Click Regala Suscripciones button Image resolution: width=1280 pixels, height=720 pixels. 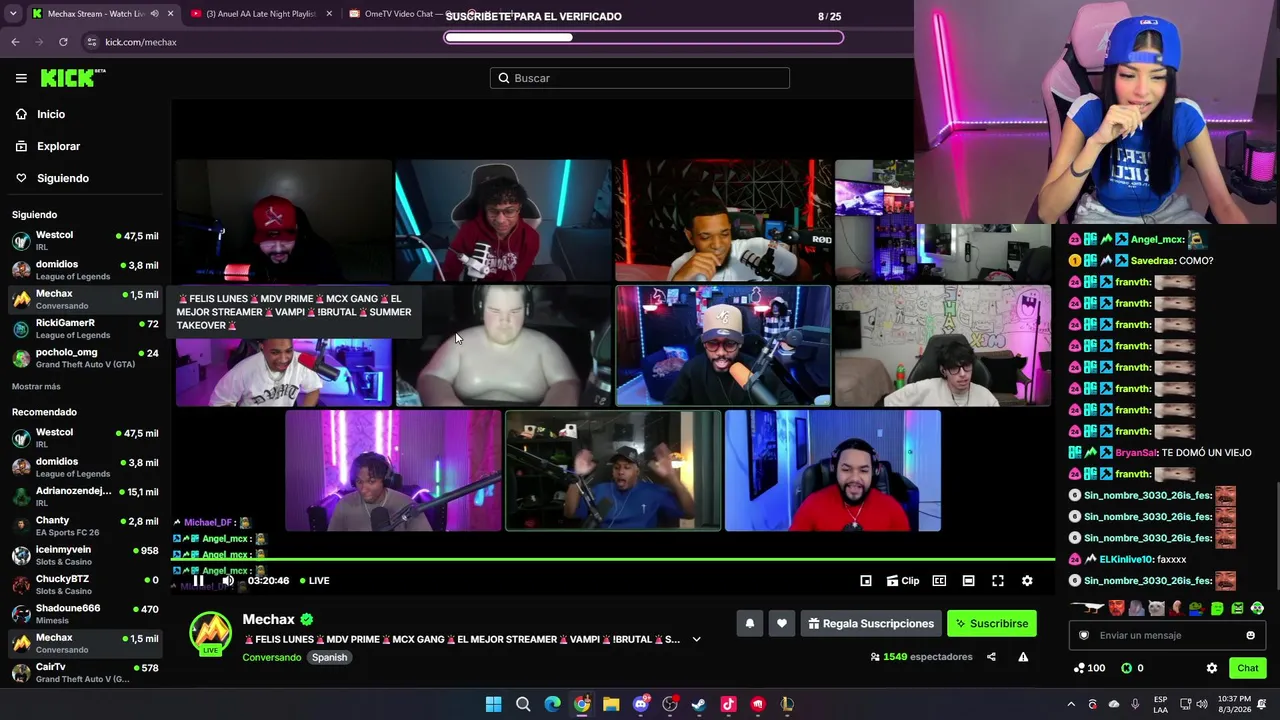[871, 624]
